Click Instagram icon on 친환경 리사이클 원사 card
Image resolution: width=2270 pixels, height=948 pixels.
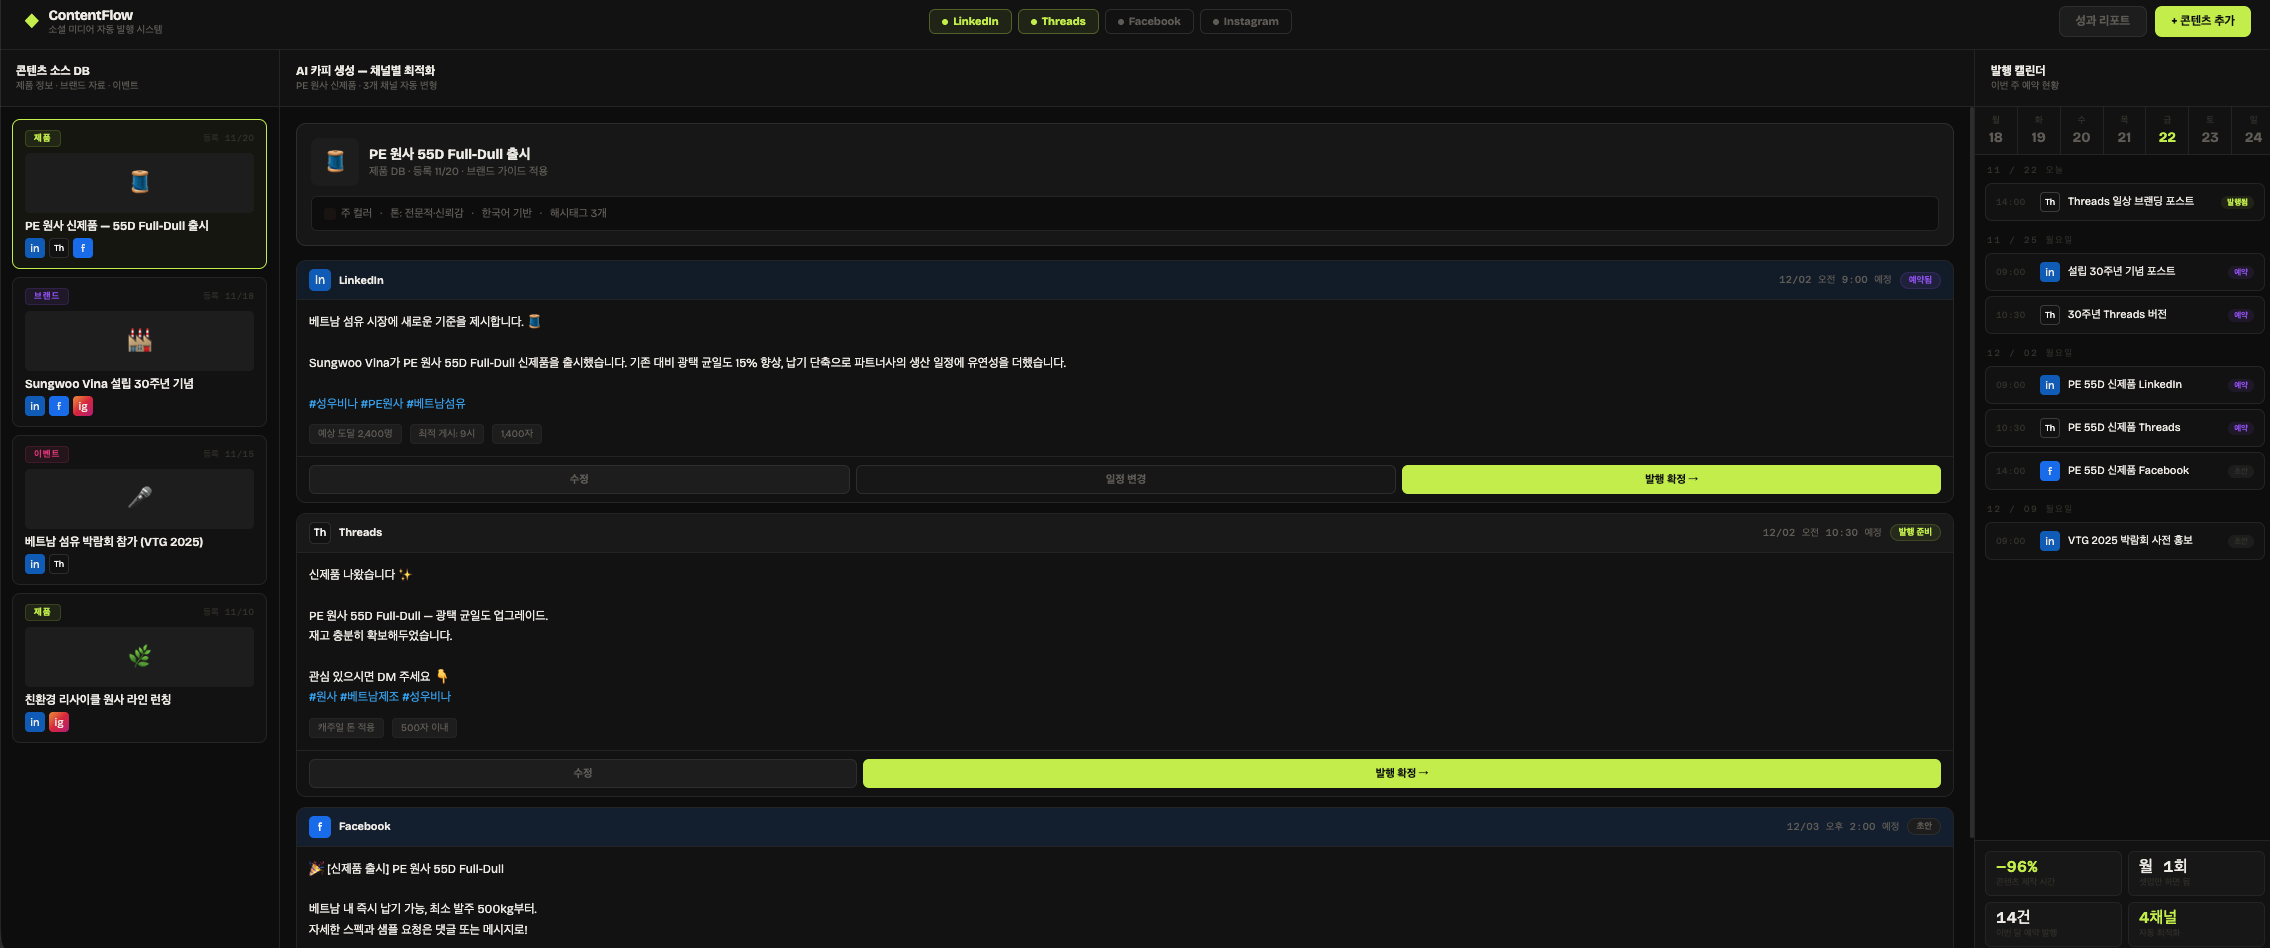(59, 722)
